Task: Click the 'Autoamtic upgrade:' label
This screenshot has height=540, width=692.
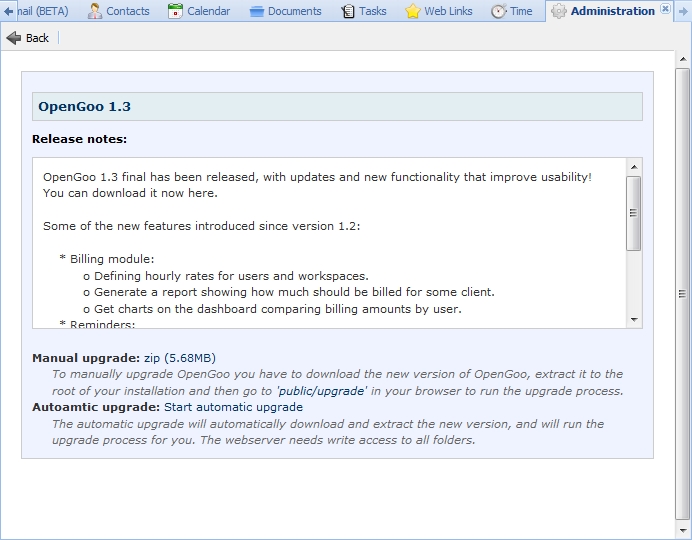Action: tap(96, 407)
